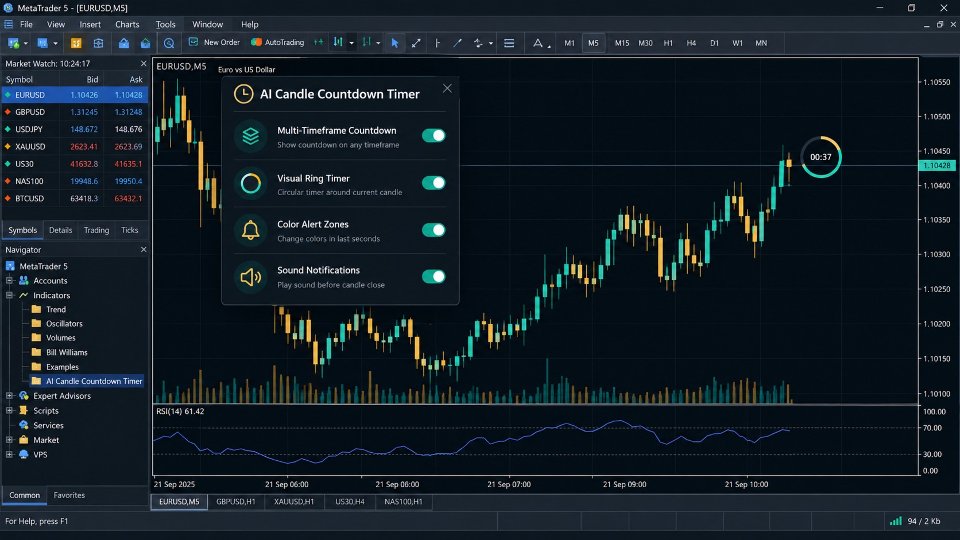
Task: Click the bar chart type icon
Action: [x=338, y=42]
